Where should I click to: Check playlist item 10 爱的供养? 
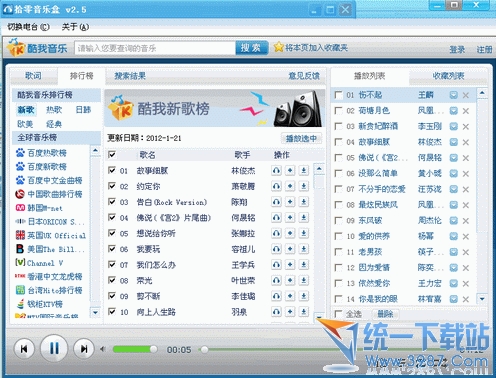click(338, 236)
